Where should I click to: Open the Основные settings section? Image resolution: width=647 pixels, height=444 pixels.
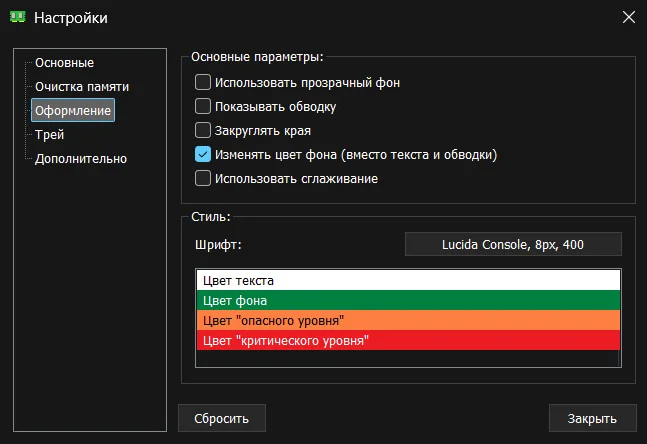[64, 63]
